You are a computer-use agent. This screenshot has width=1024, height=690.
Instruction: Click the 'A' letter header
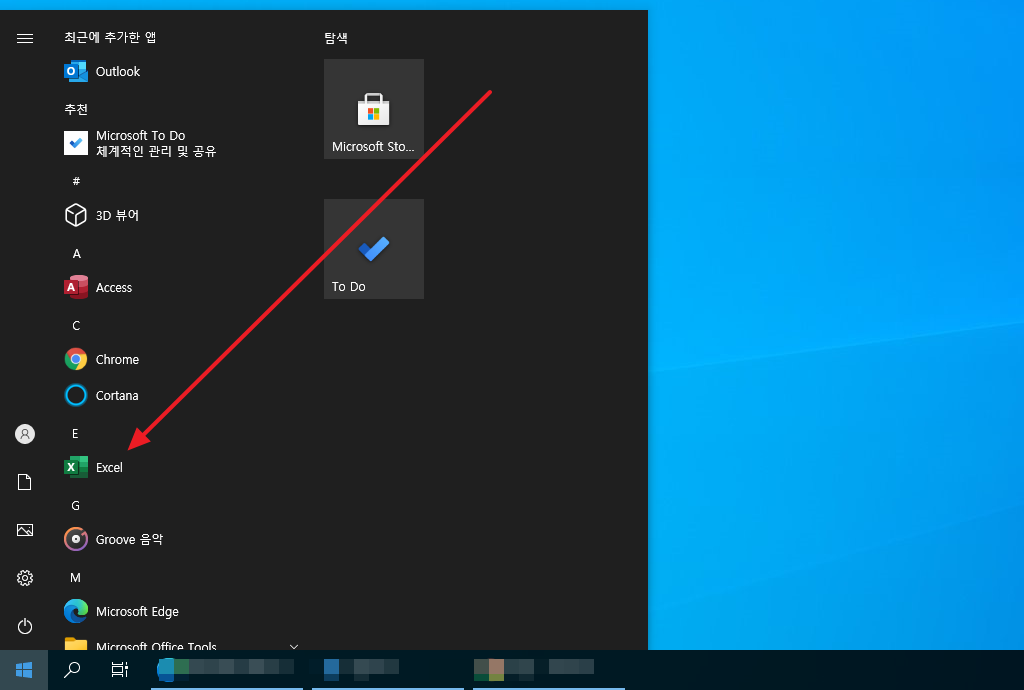[76, 253]
